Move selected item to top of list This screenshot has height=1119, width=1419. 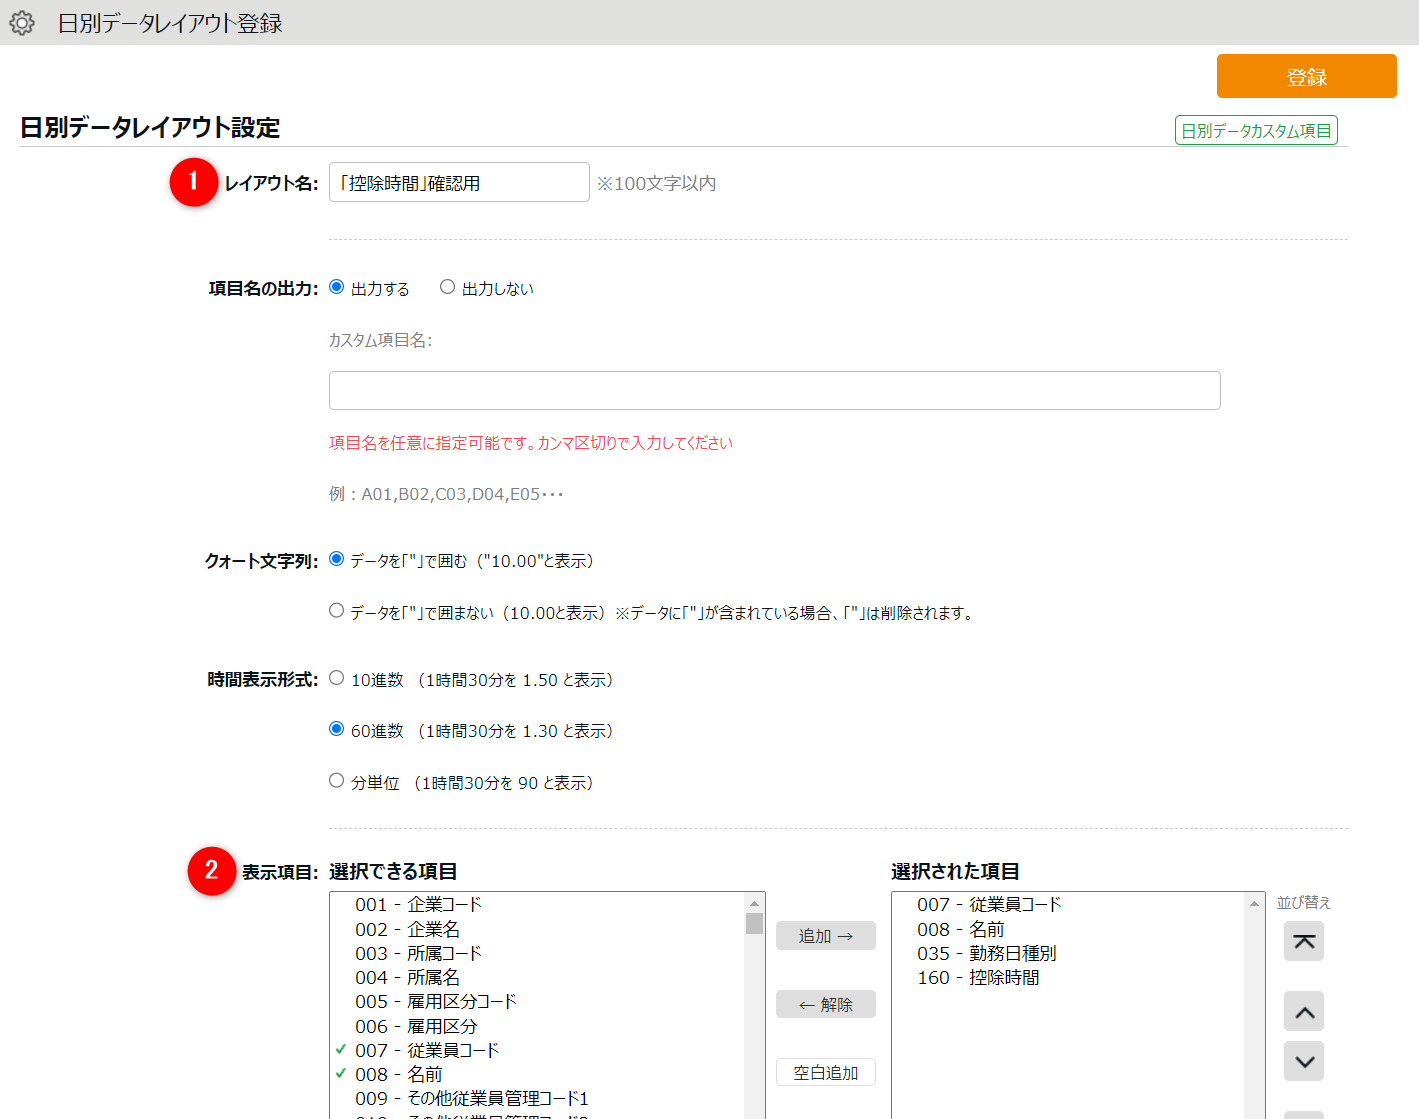pyautogui.click(x=1304, y=941)
